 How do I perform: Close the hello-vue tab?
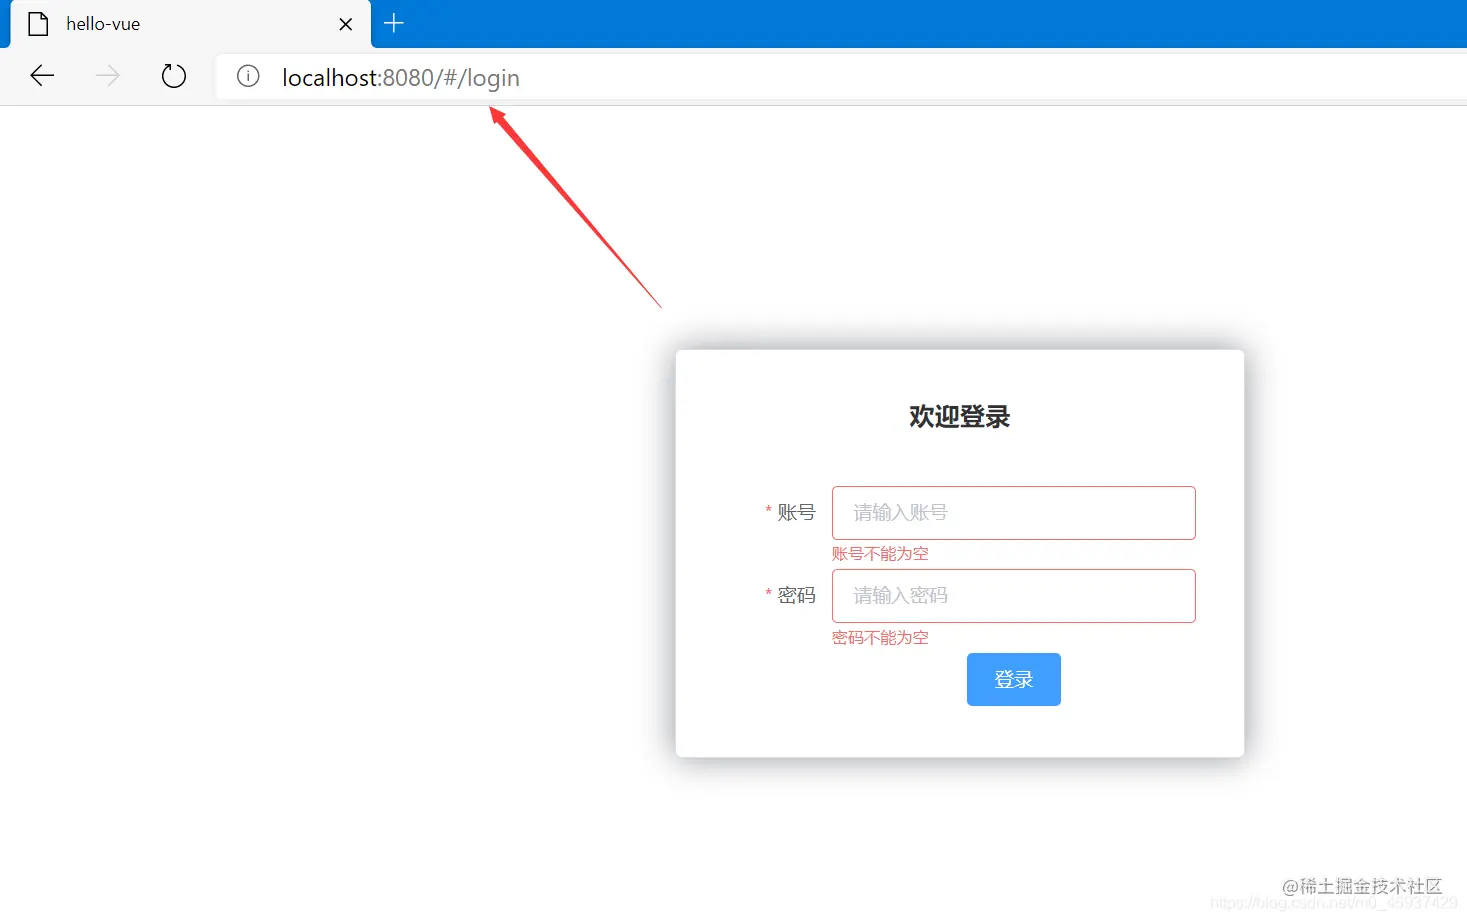point(345,24)
